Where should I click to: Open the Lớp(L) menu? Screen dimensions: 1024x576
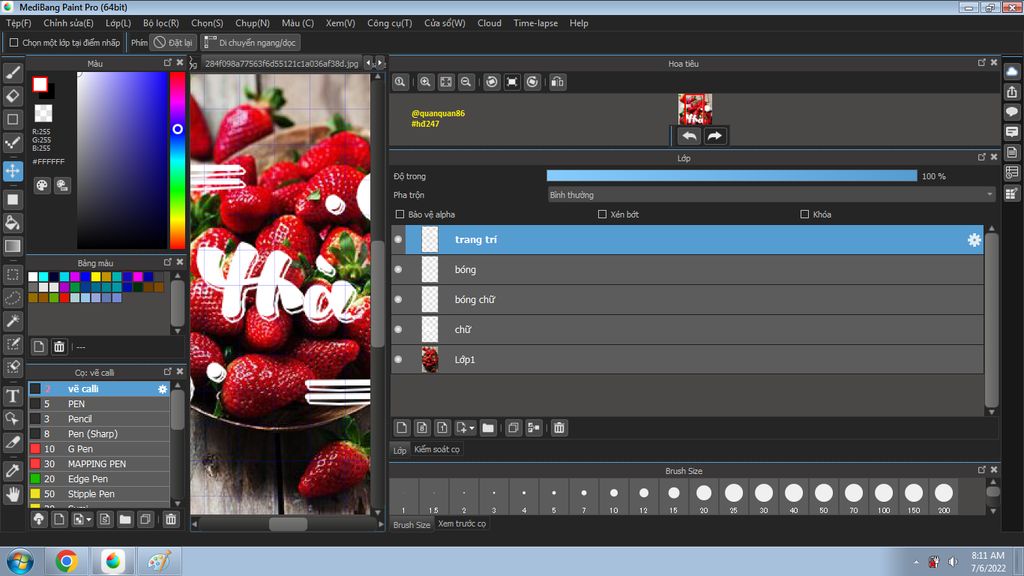point(118,23)
